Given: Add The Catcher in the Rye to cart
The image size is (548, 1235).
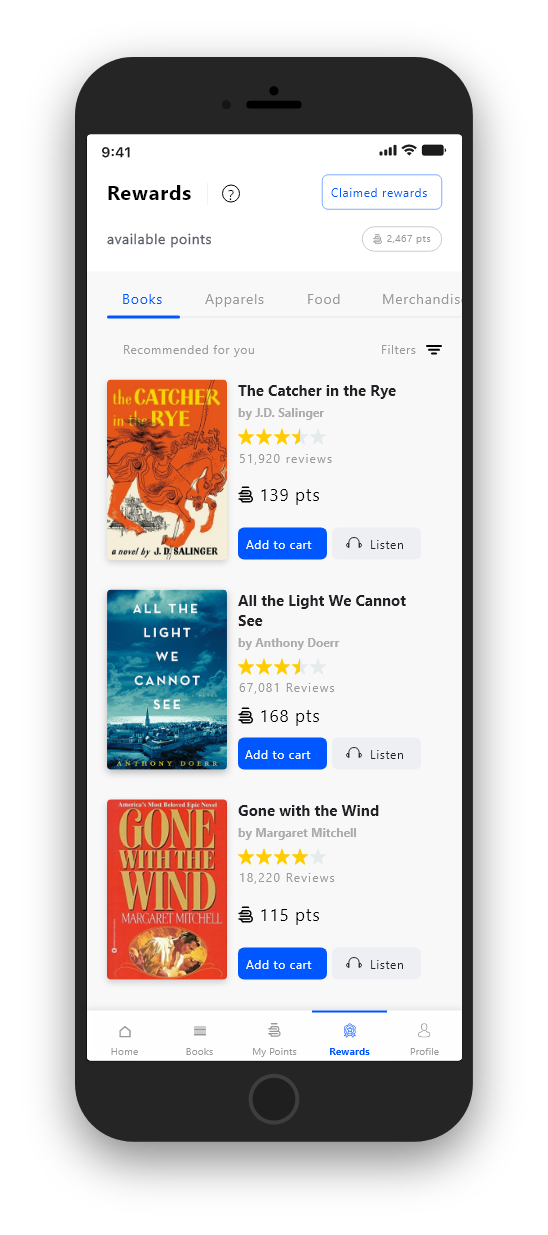Looking at the screenshot, I should 282,544.
